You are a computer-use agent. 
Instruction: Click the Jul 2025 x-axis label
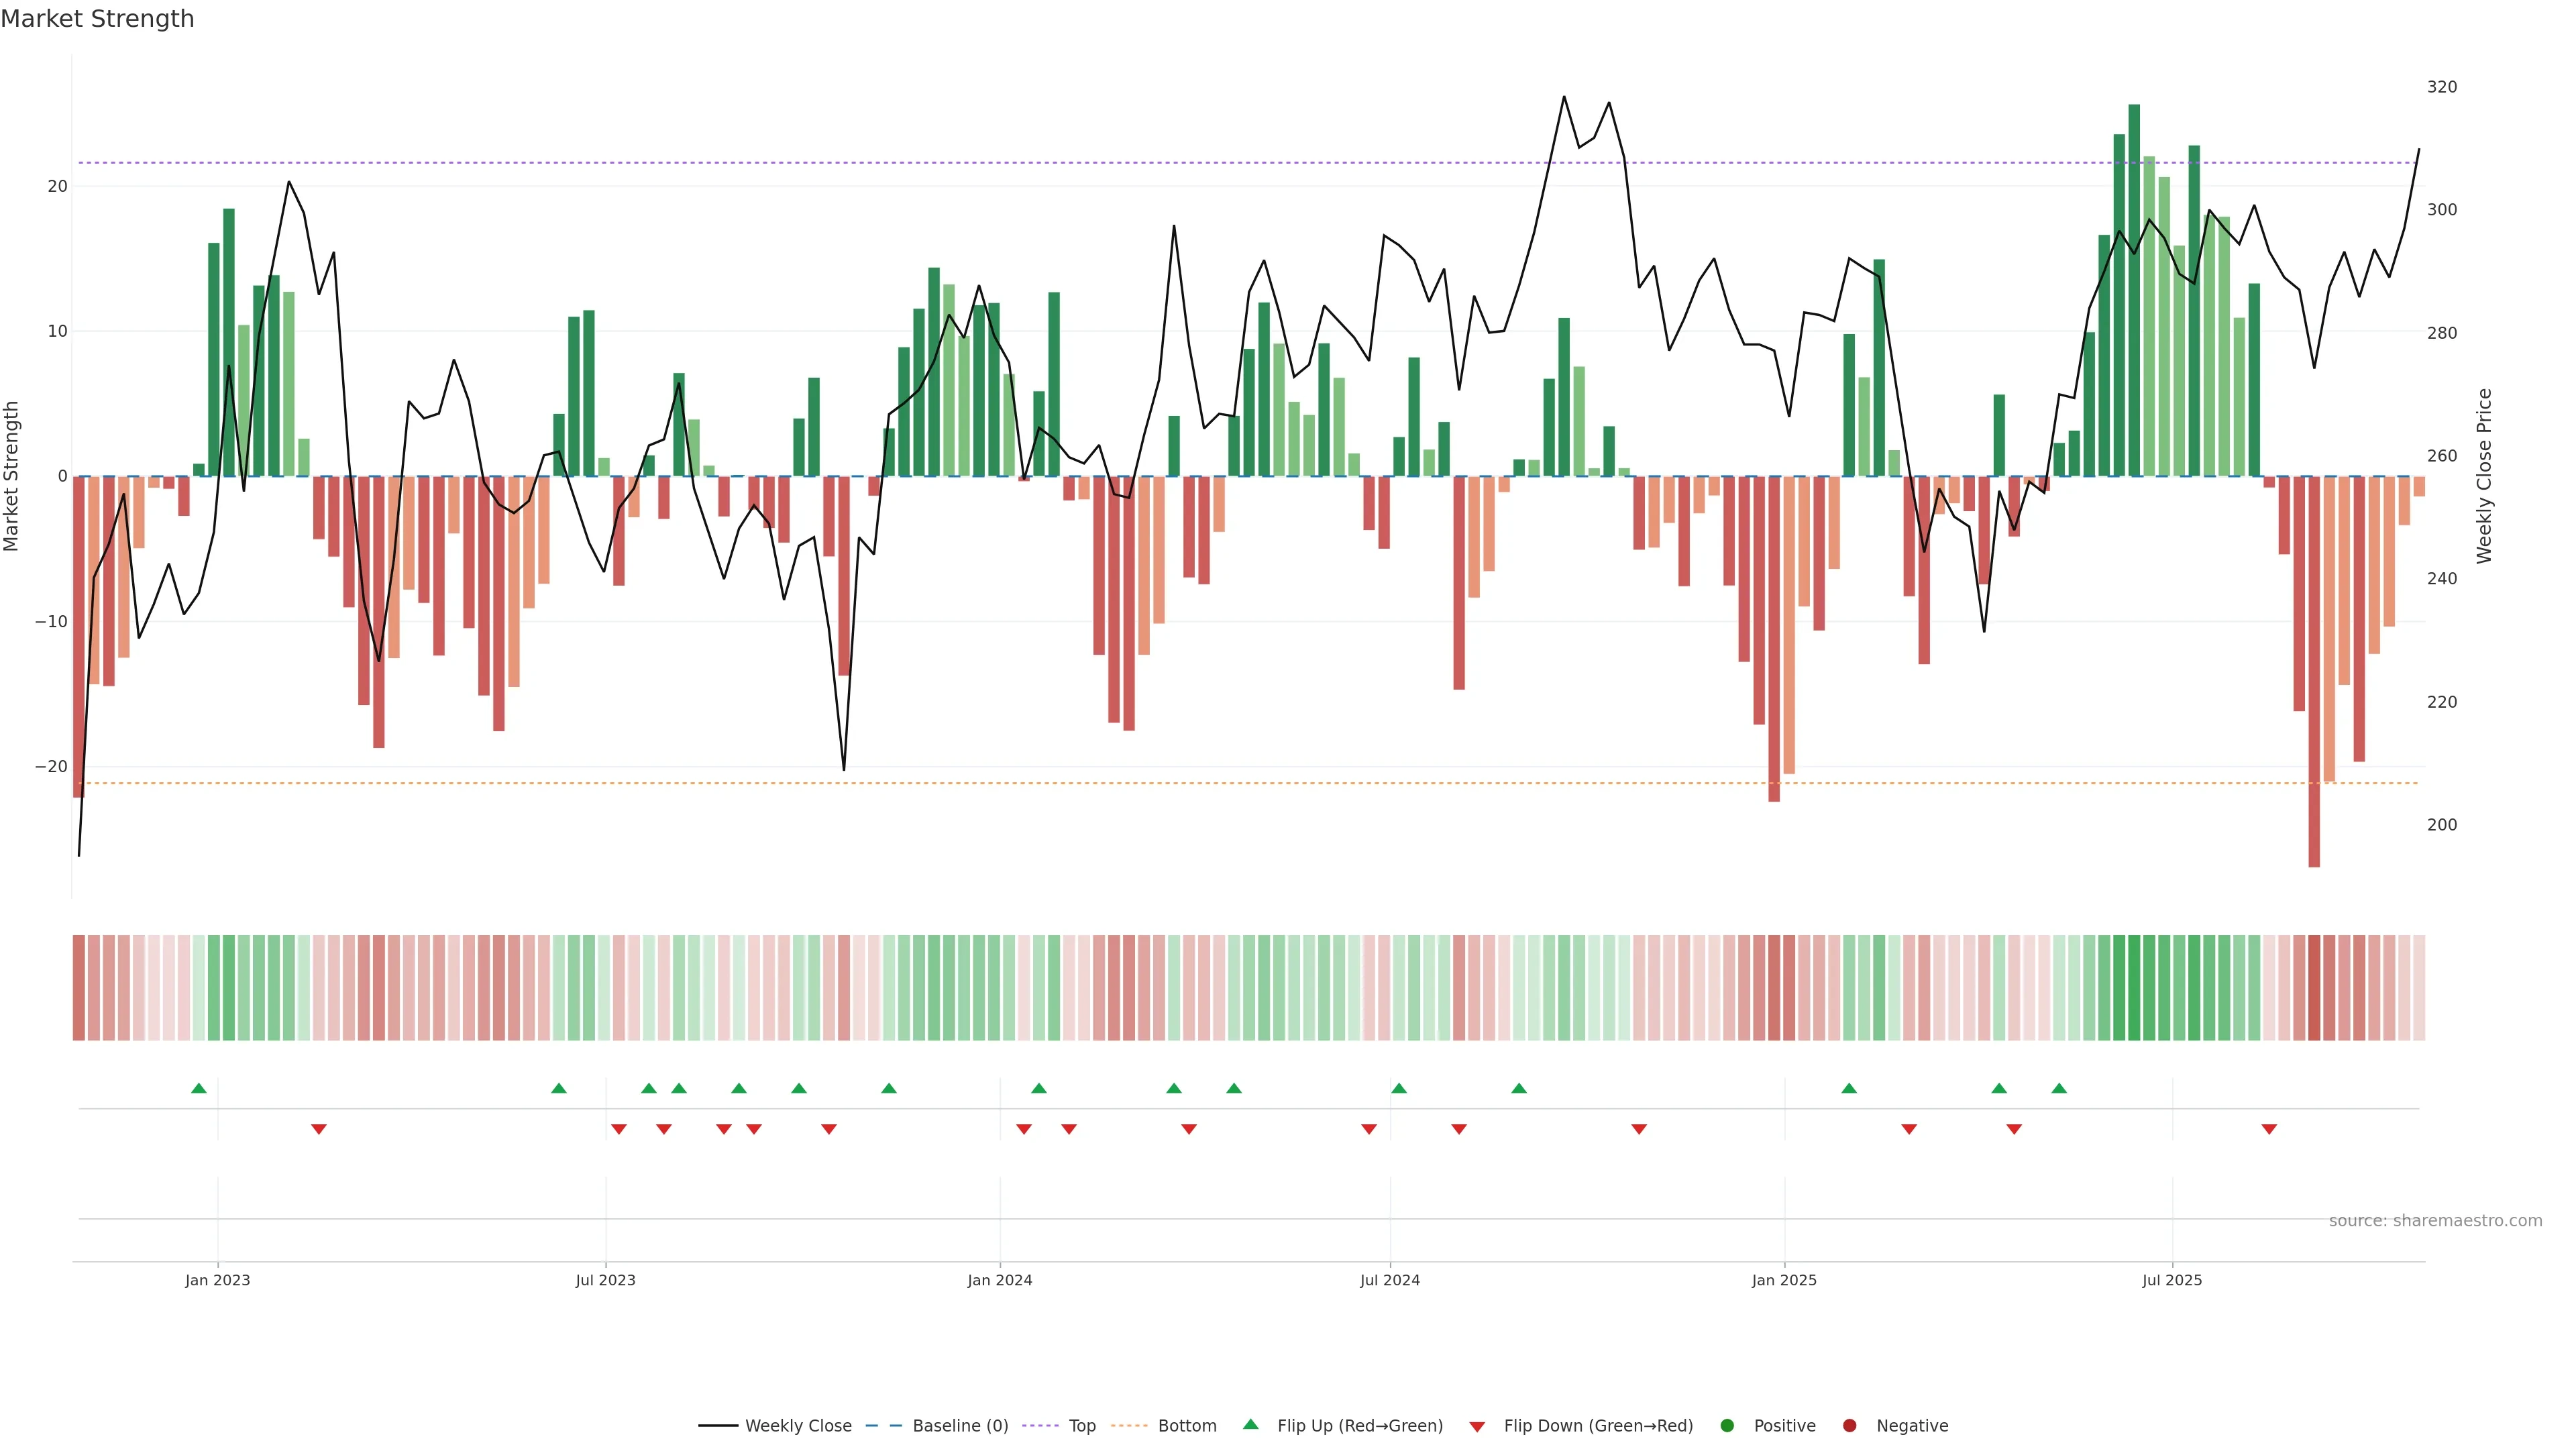(2171, 1280)
